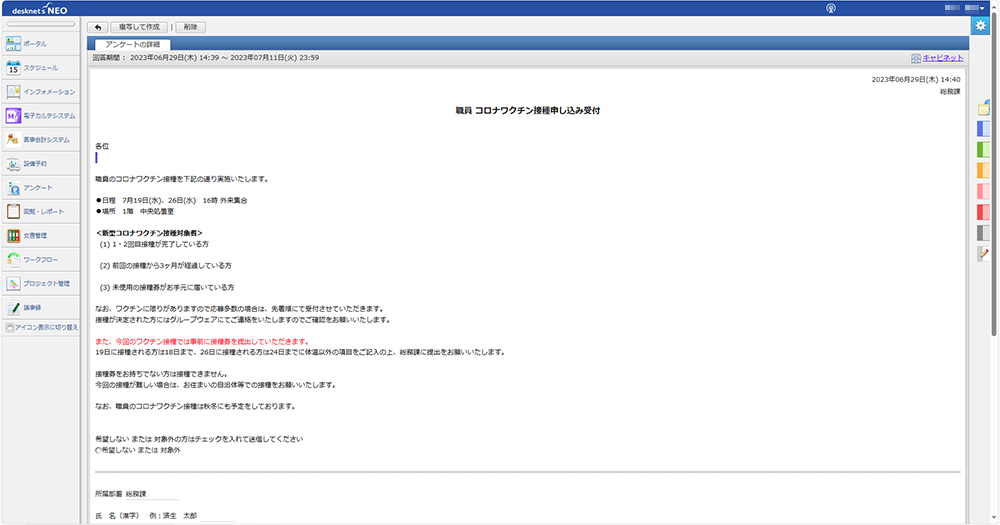Click the cabinet icon beside キャビネット
The height and width of the screenshot is (525, 1000).
click(x=916, y=58)
